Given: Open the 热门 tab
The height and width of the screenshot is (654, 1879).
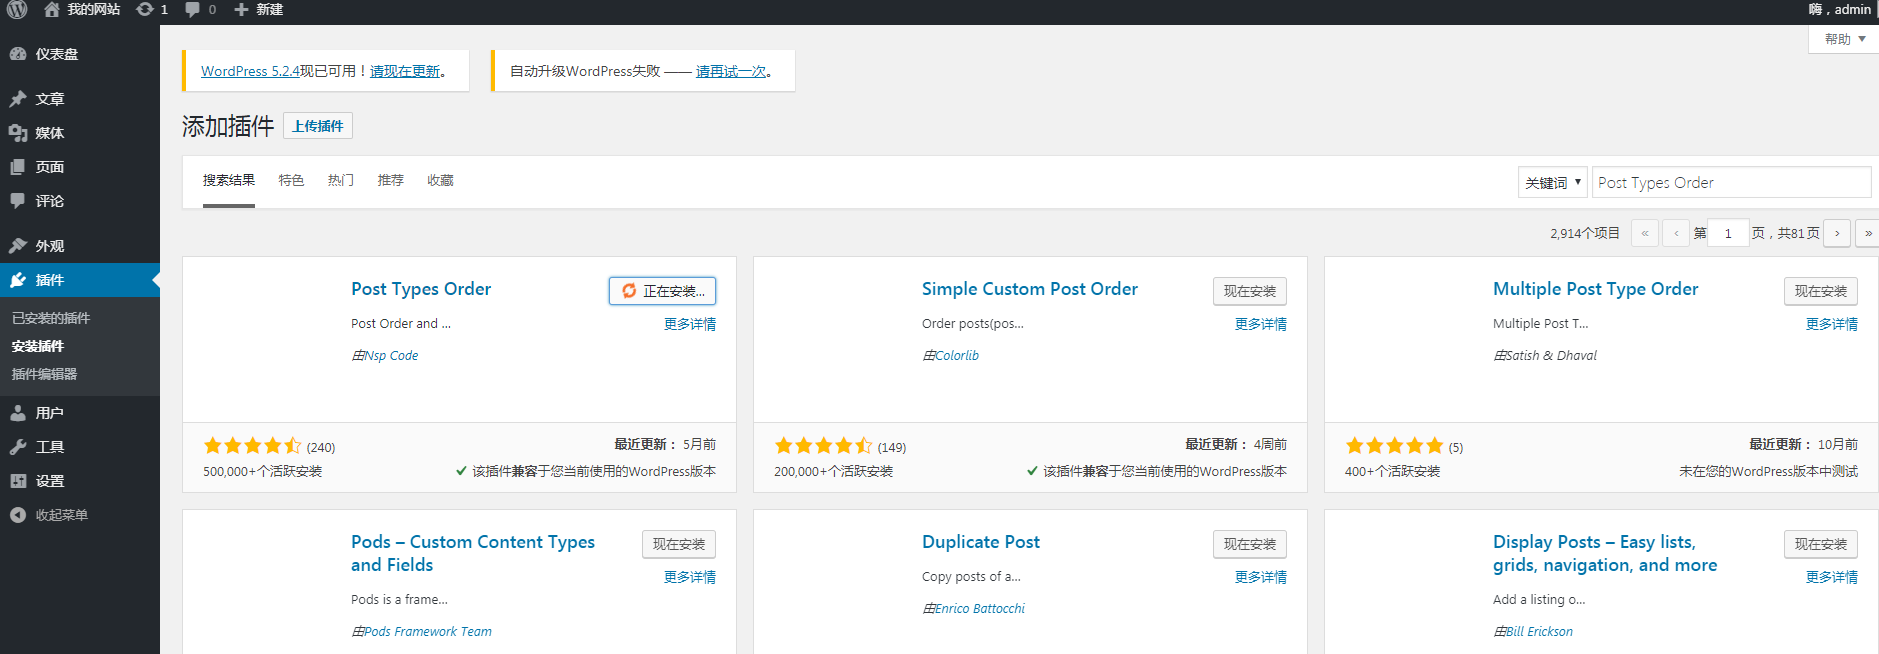Looking at the screenshot, I should point(341,181).
